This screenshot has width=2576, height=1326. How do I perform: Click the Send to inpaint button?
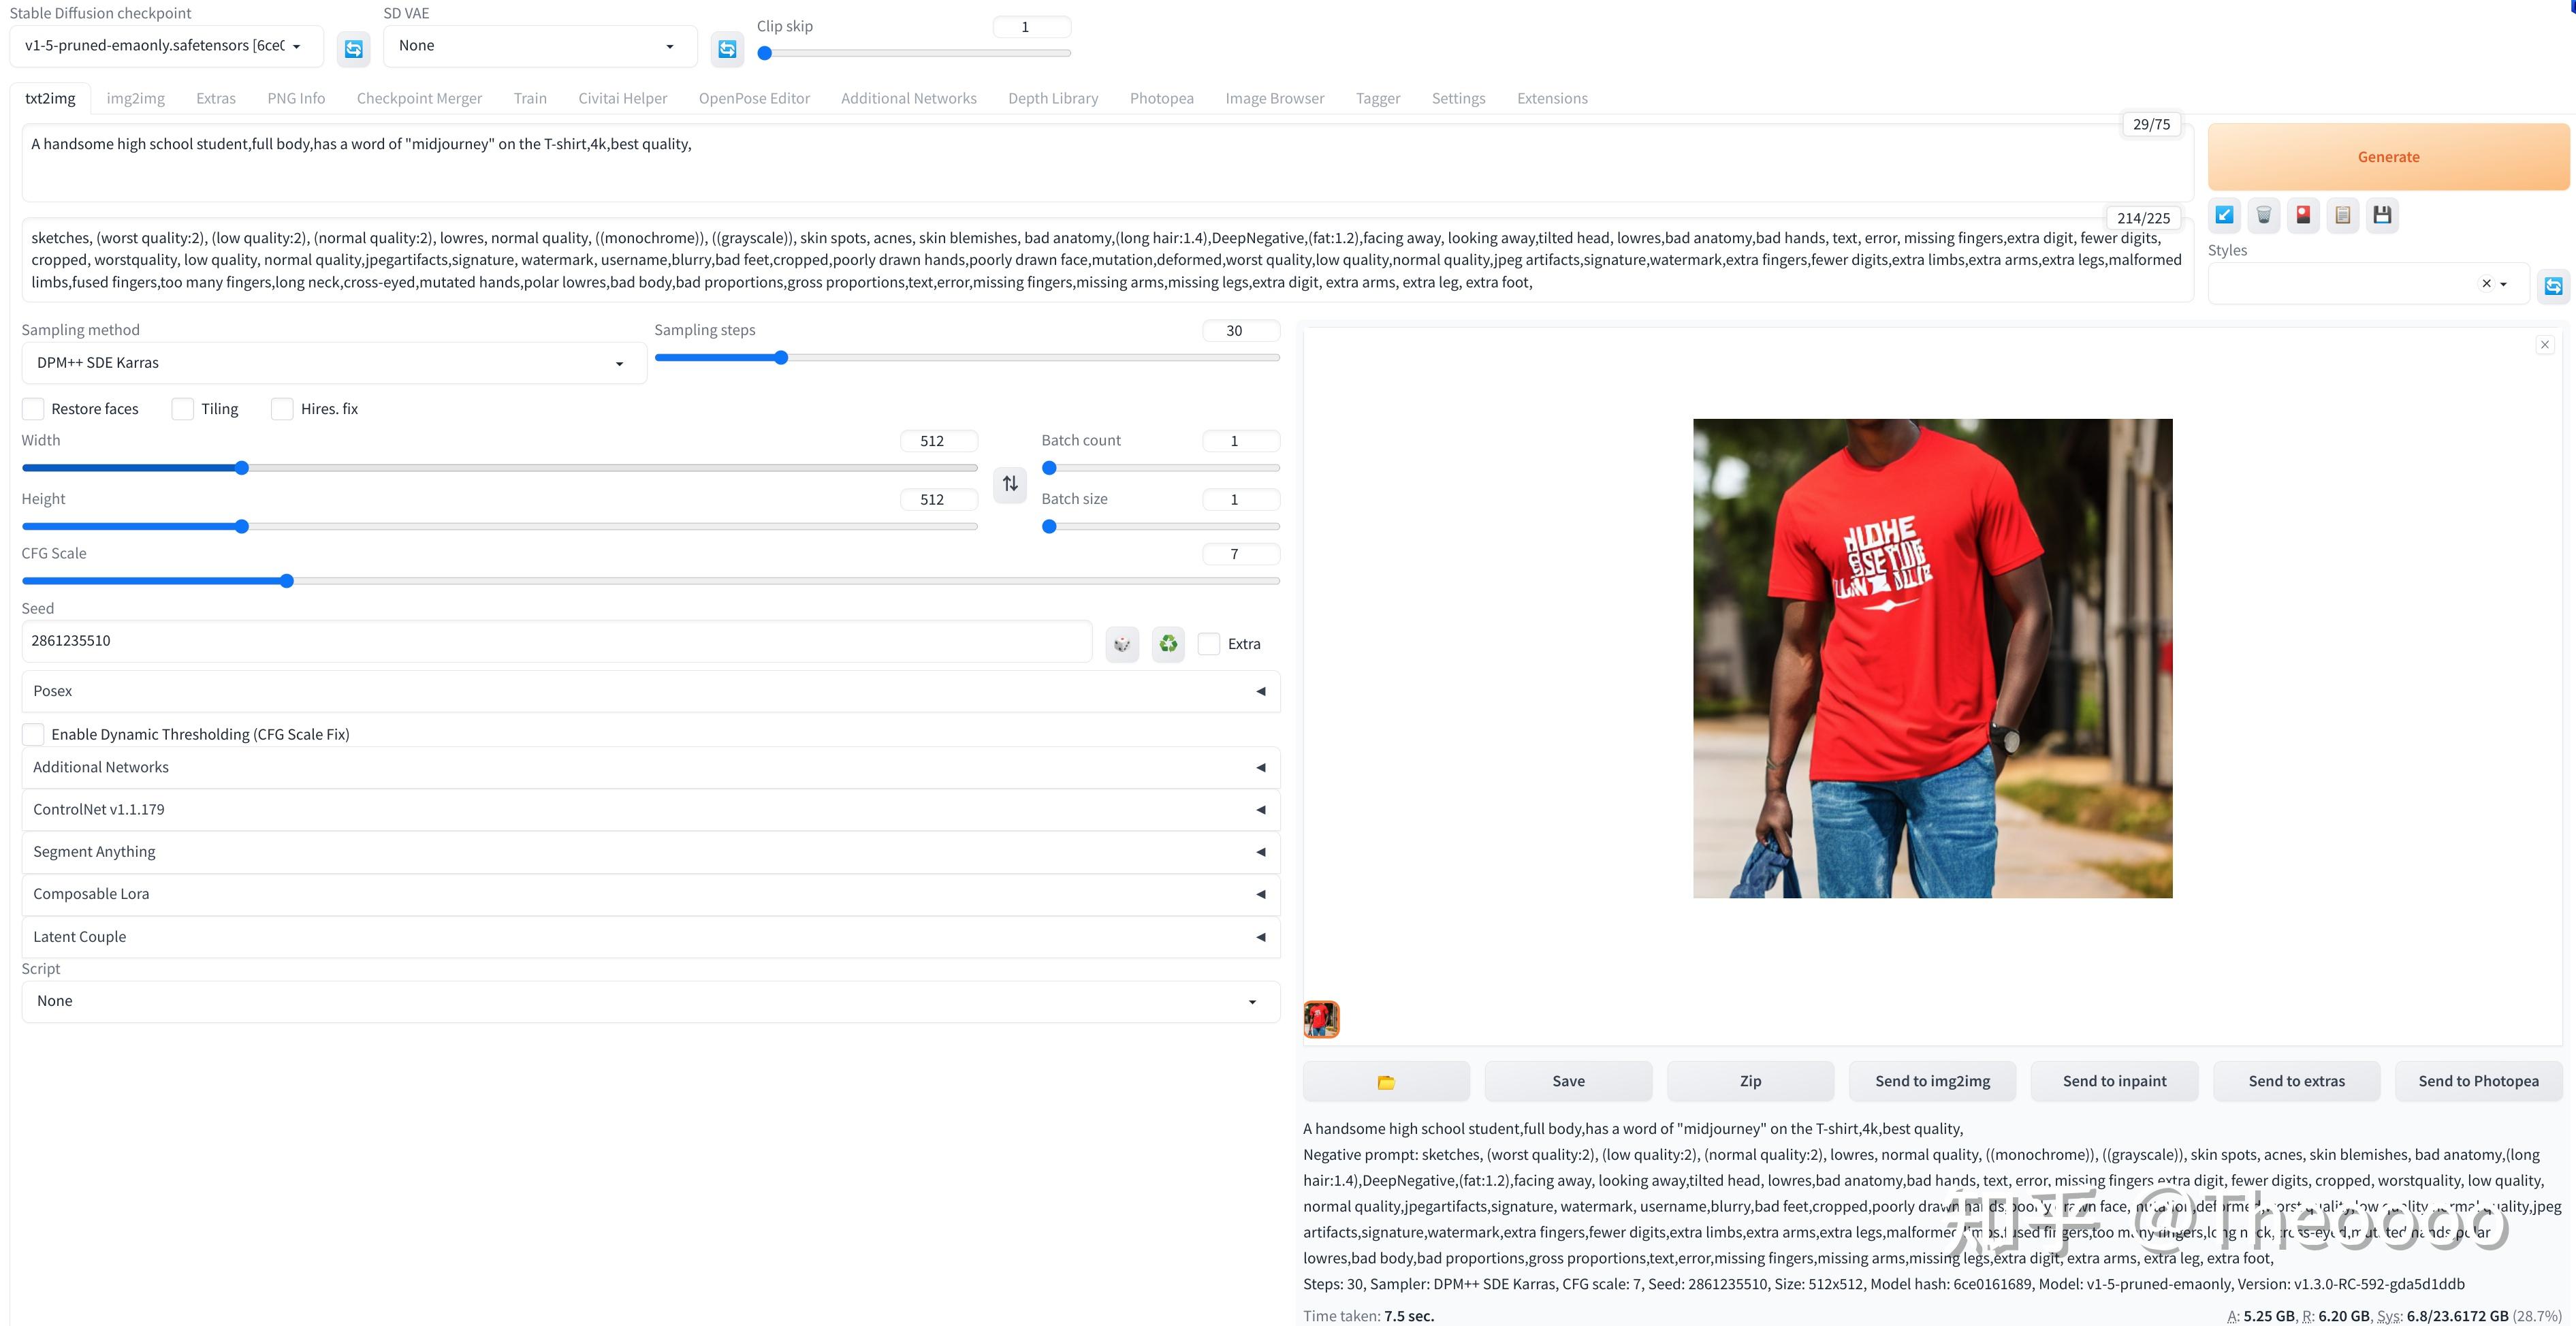click(2114, 1081)
